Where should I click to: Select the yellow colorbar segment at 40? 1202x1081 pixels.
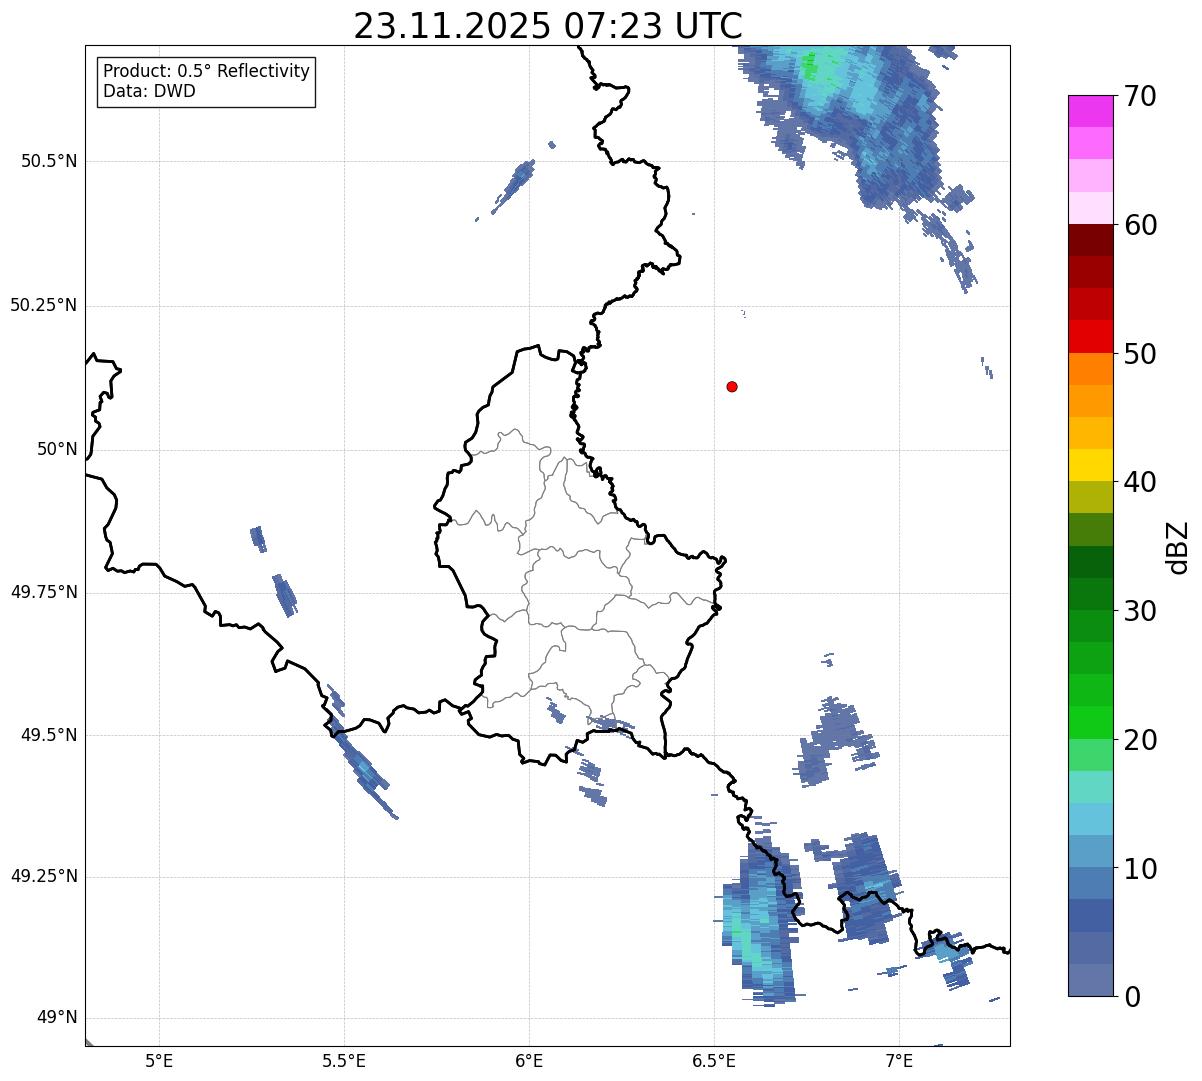[x=1091, y=465]
